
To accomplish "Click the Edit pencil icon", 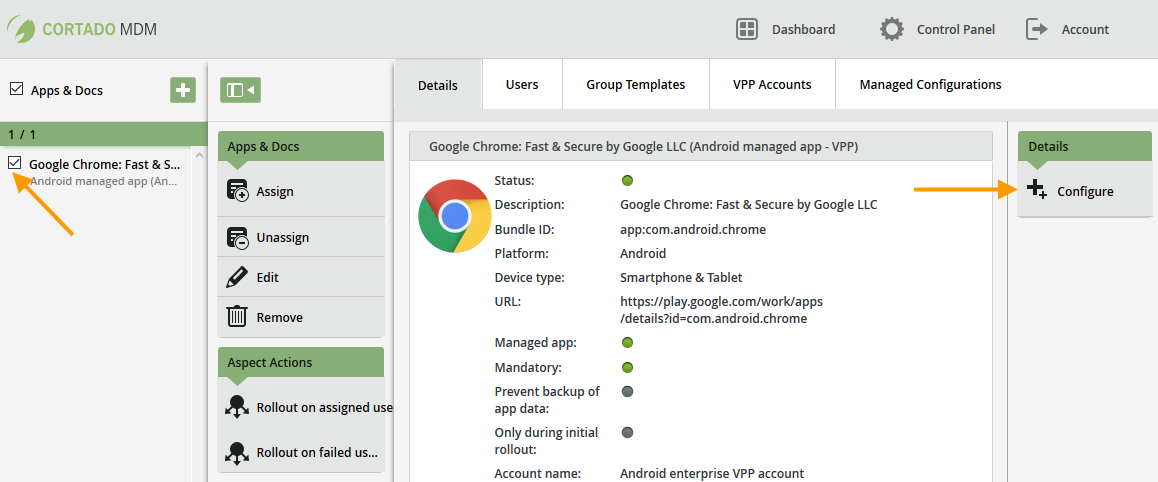I will tap(236, 278).
